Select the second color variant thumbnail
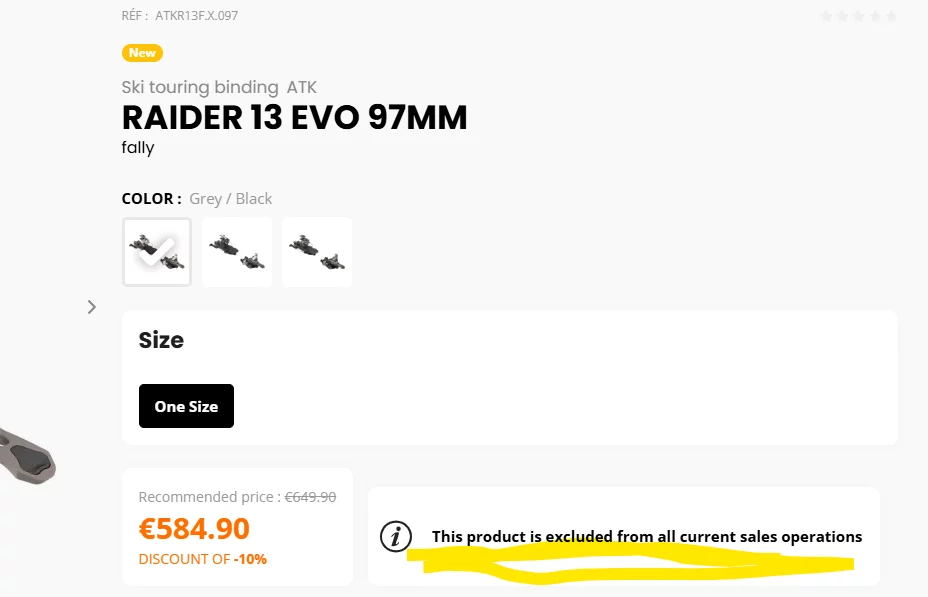928x597 pixels. pyautogui.click(x=237, y=252)
